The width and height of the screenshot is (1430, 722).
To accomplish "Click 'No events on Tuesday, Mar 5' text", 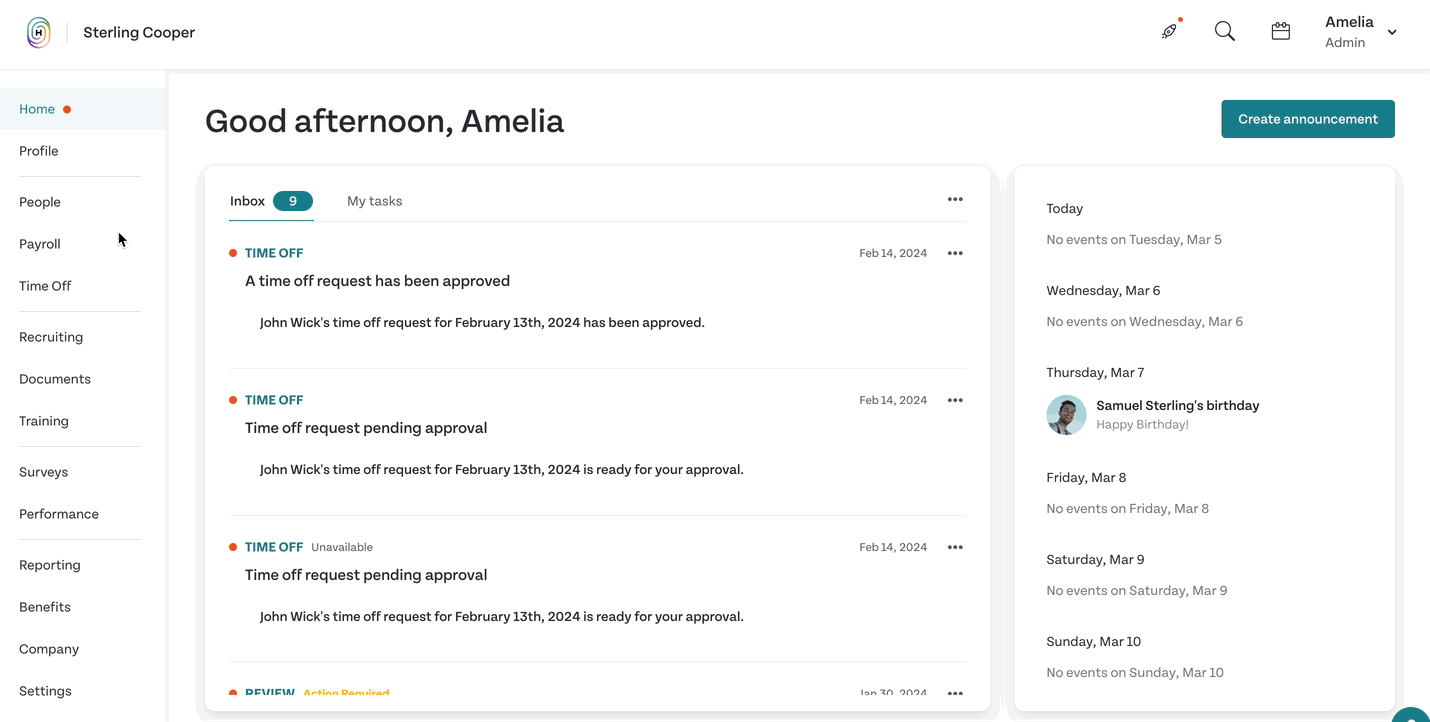I will click(1134, 240).
